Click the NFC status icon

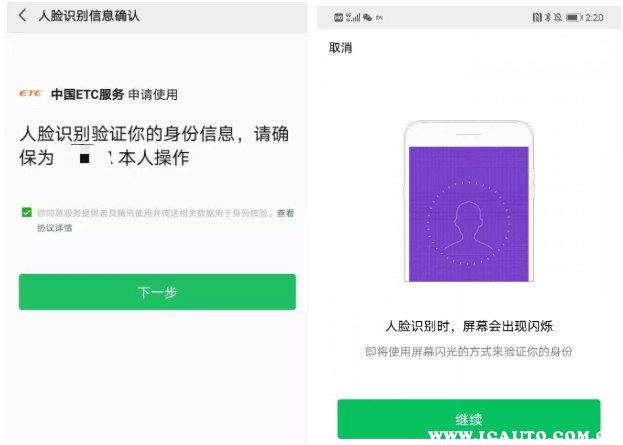(537, 17)
